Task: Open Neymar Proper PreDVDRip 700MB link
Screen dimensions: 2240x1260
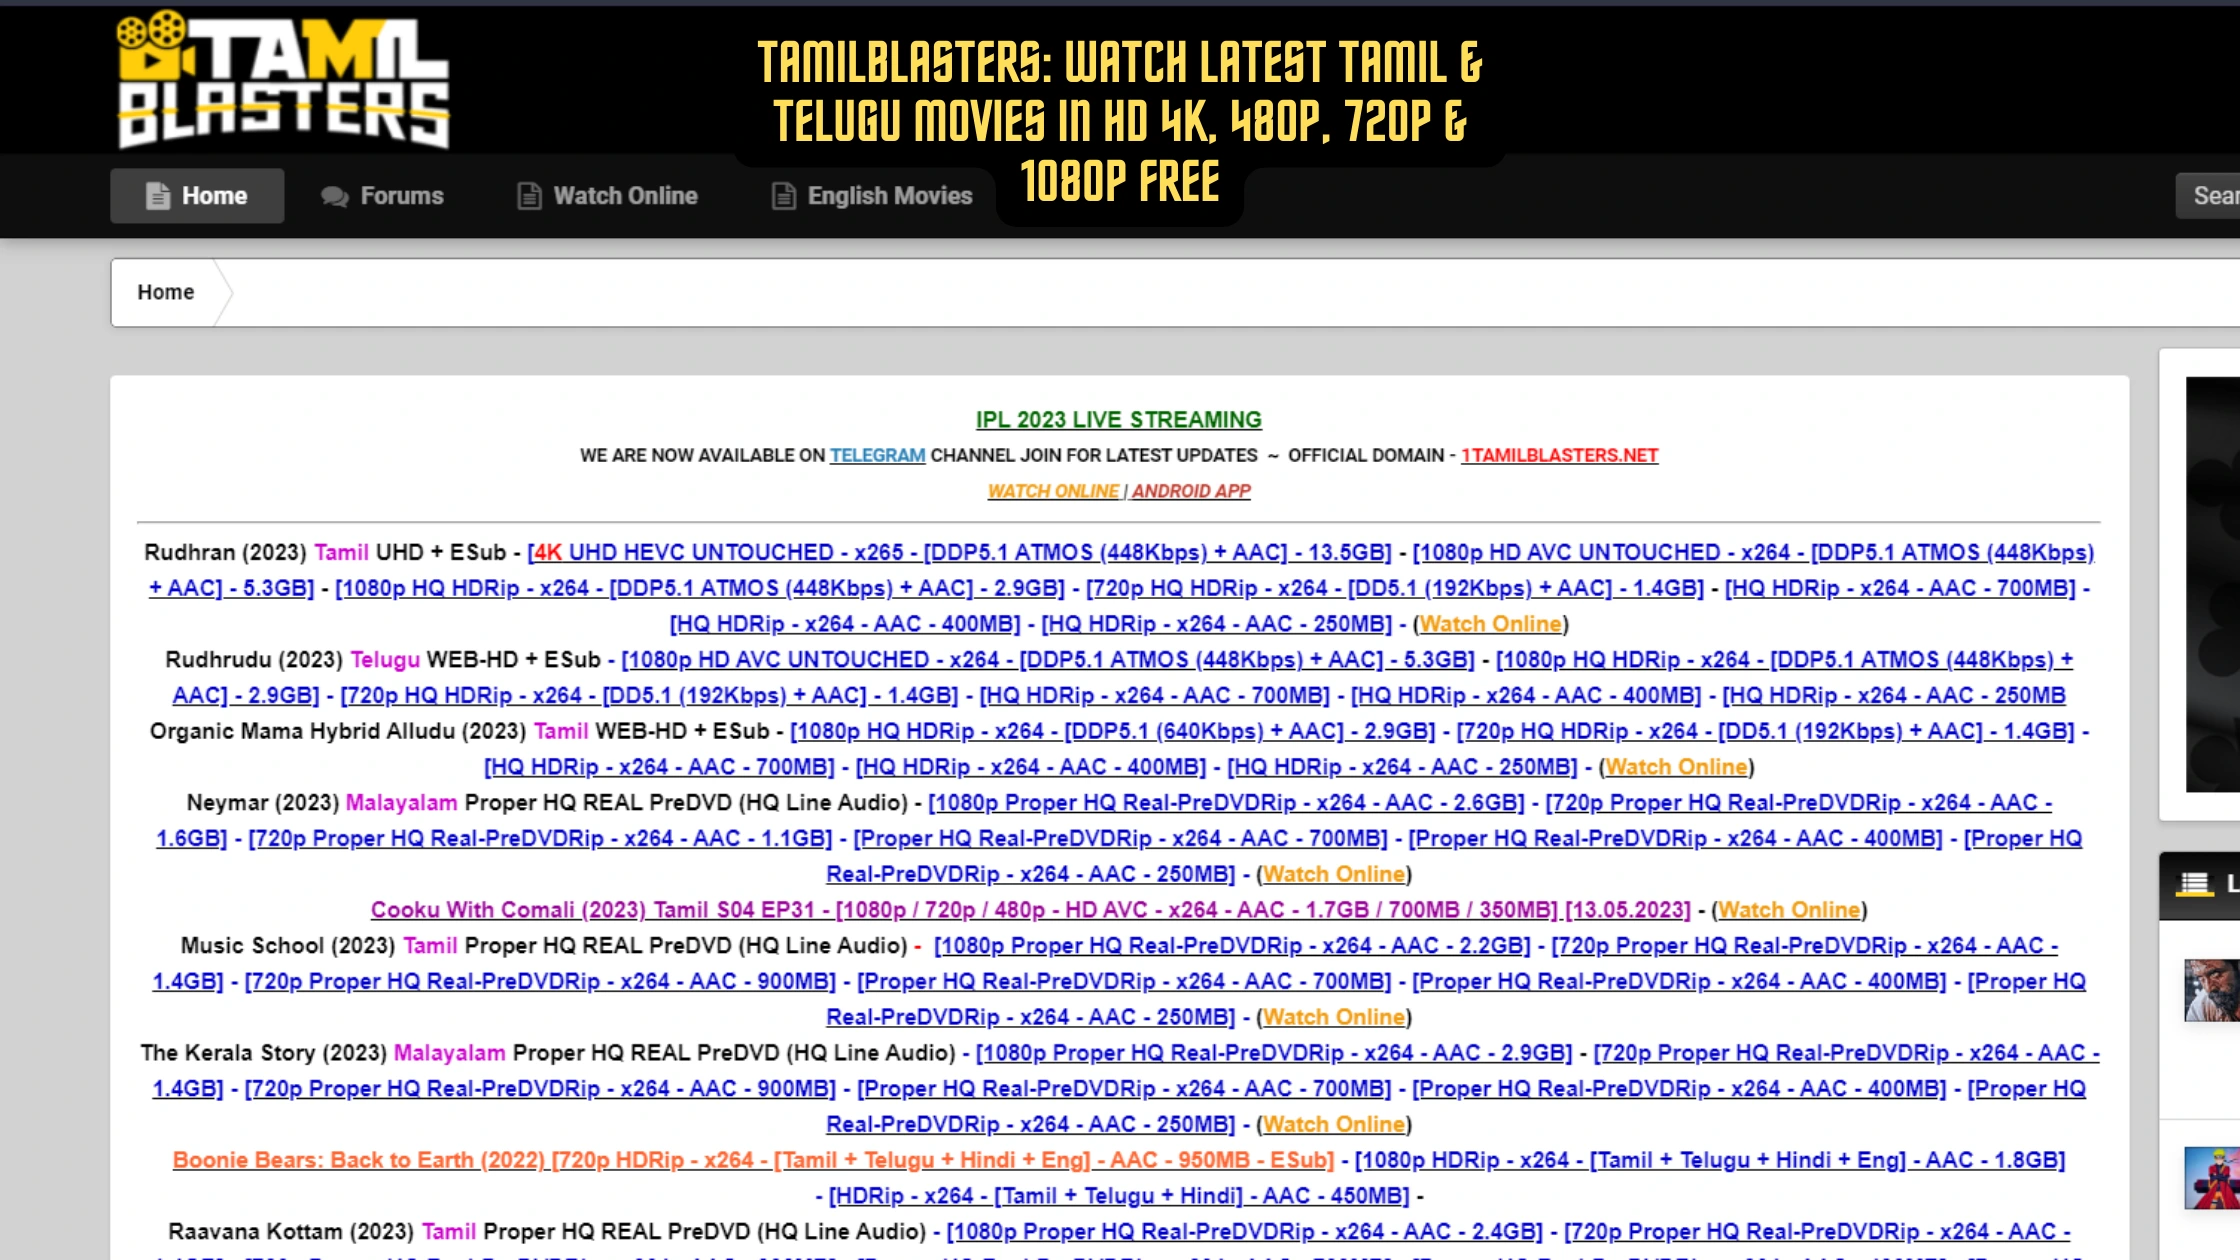Action: [1120, 839]
